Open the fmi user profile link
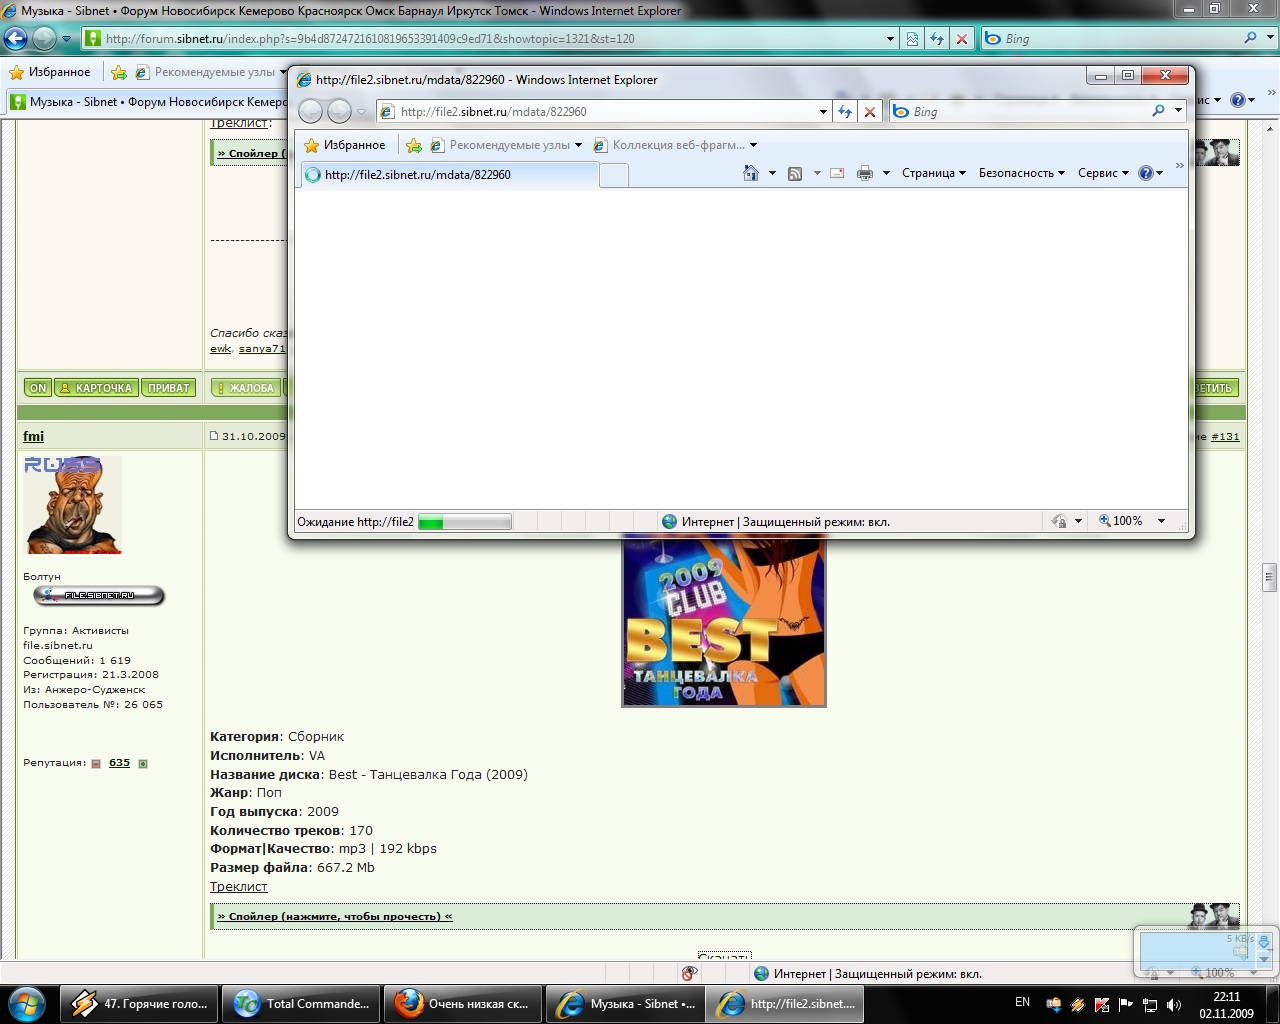Screen dimensions: 1280x1024 pos(34,436)
